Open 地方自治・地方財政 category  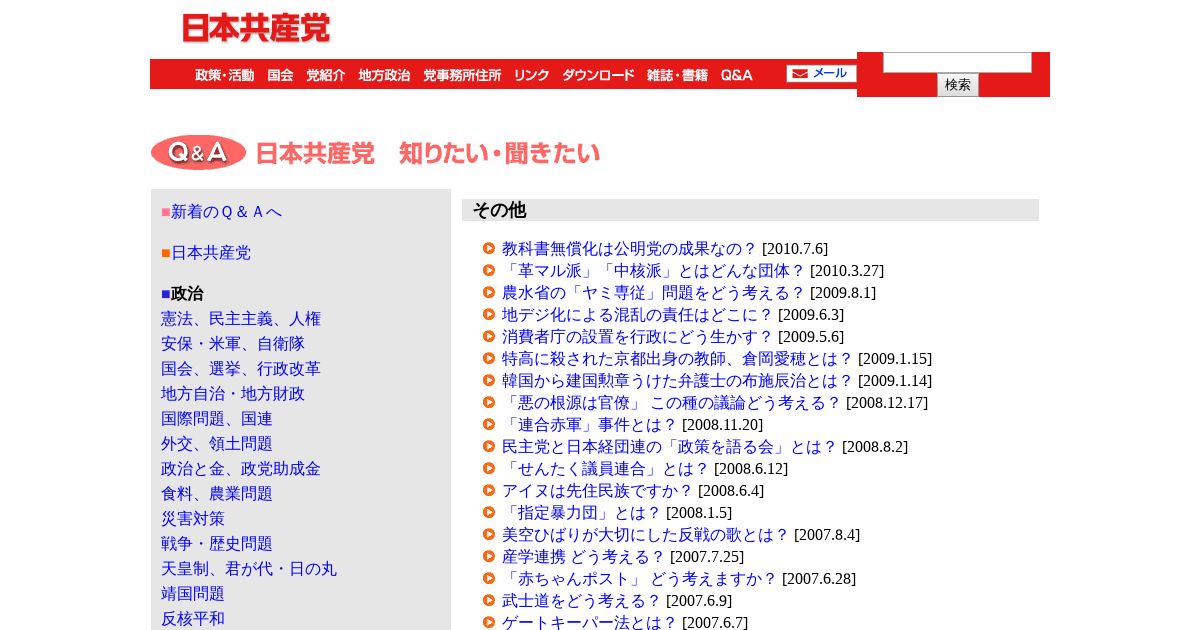(233, 394)
